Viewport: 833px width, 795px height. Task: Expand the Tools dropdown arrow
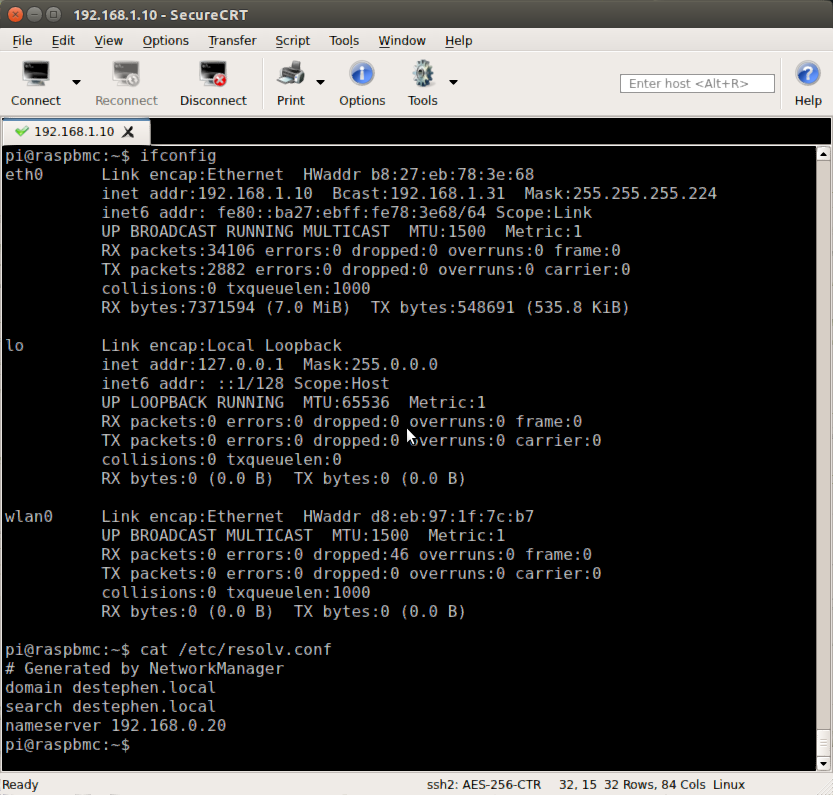[x=453, y=82]
